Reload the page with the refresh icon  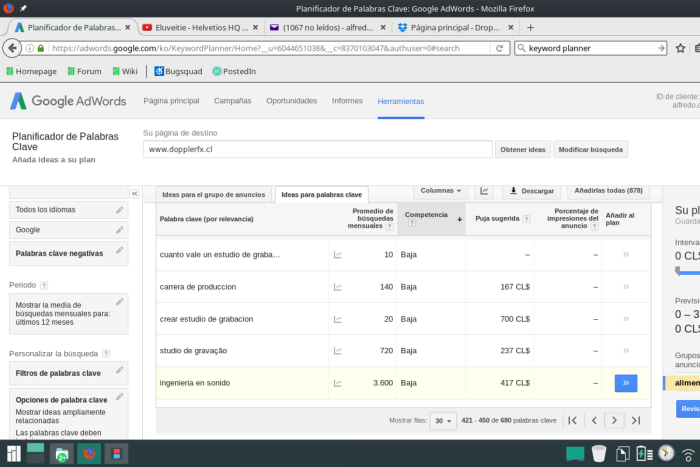500,48
